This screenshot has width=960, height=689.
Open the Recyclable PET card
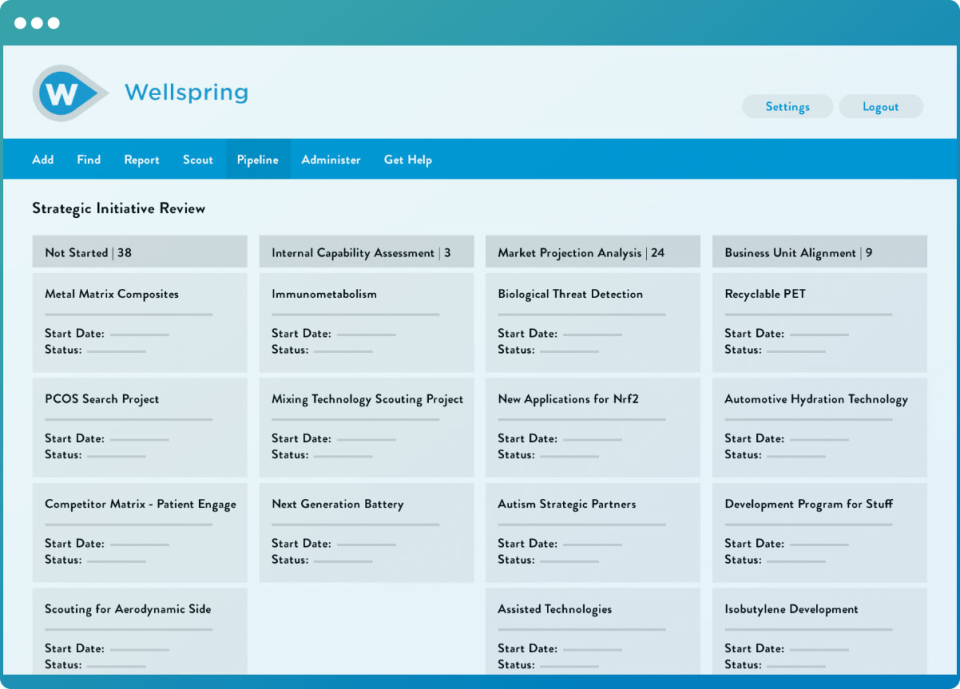pyautogui.click(x=818, y=321)
